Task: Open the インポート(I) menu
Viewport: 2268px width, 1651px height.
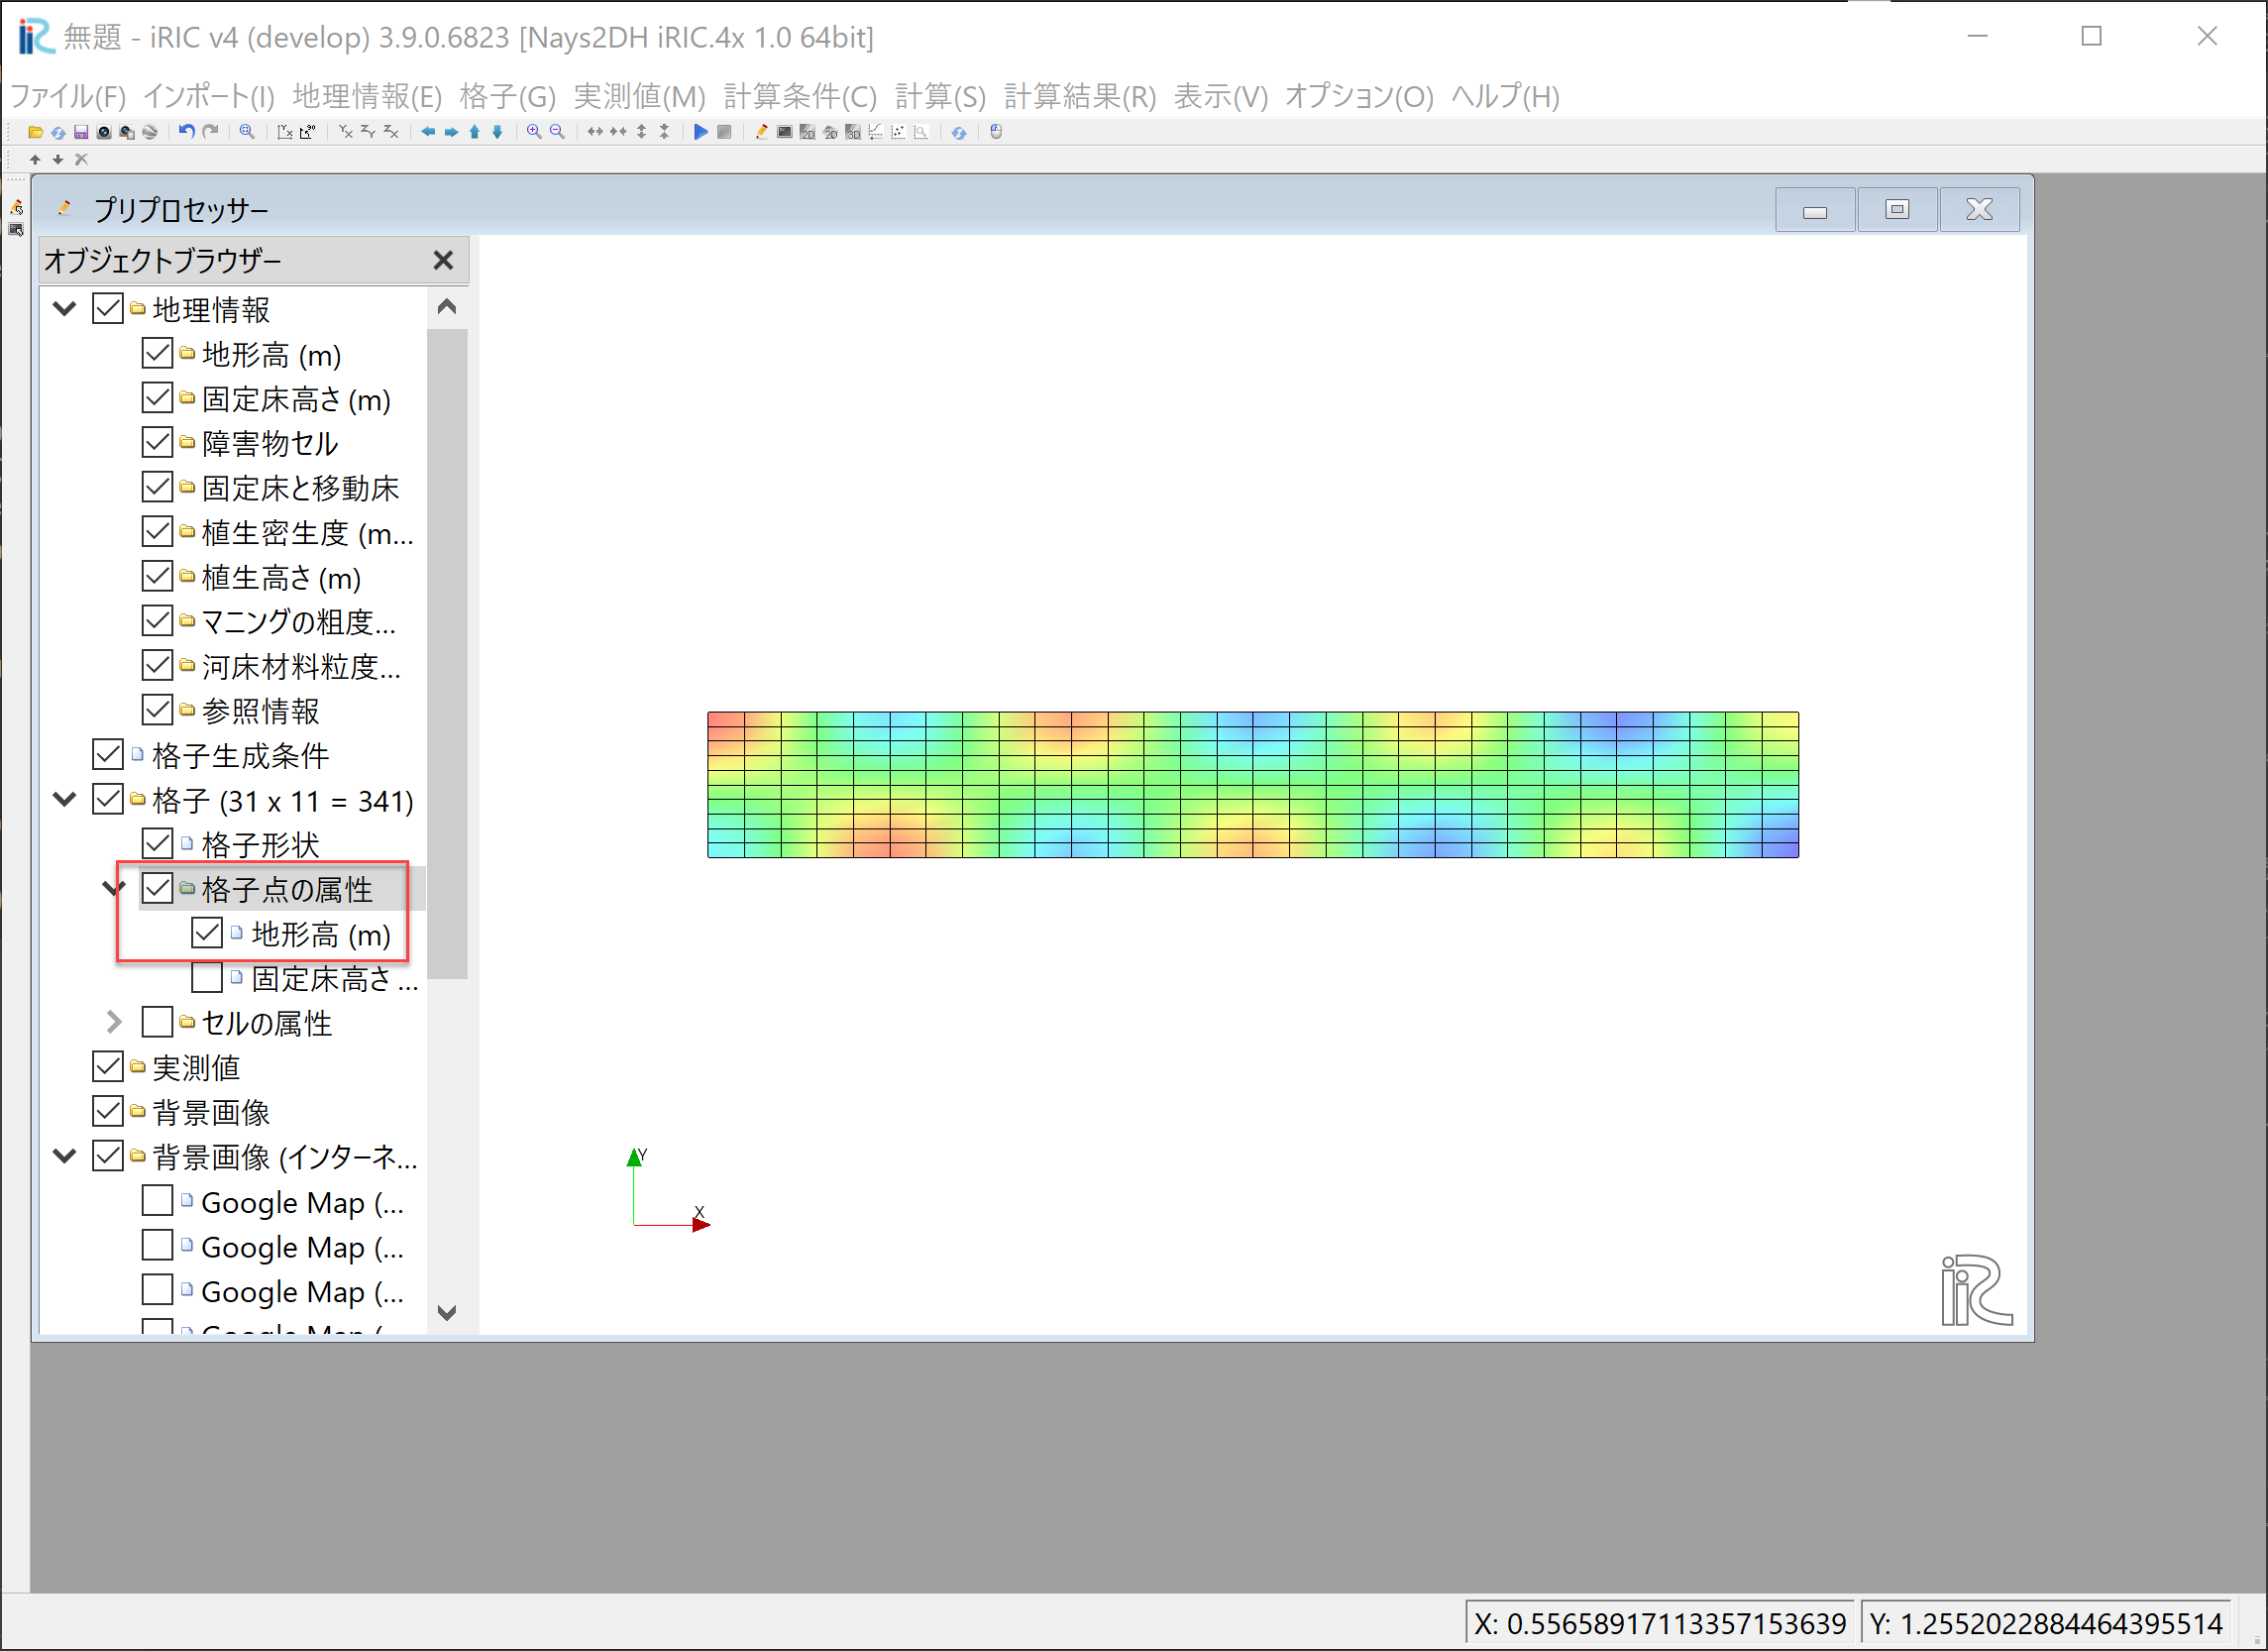Action: [x=209, y=96]
